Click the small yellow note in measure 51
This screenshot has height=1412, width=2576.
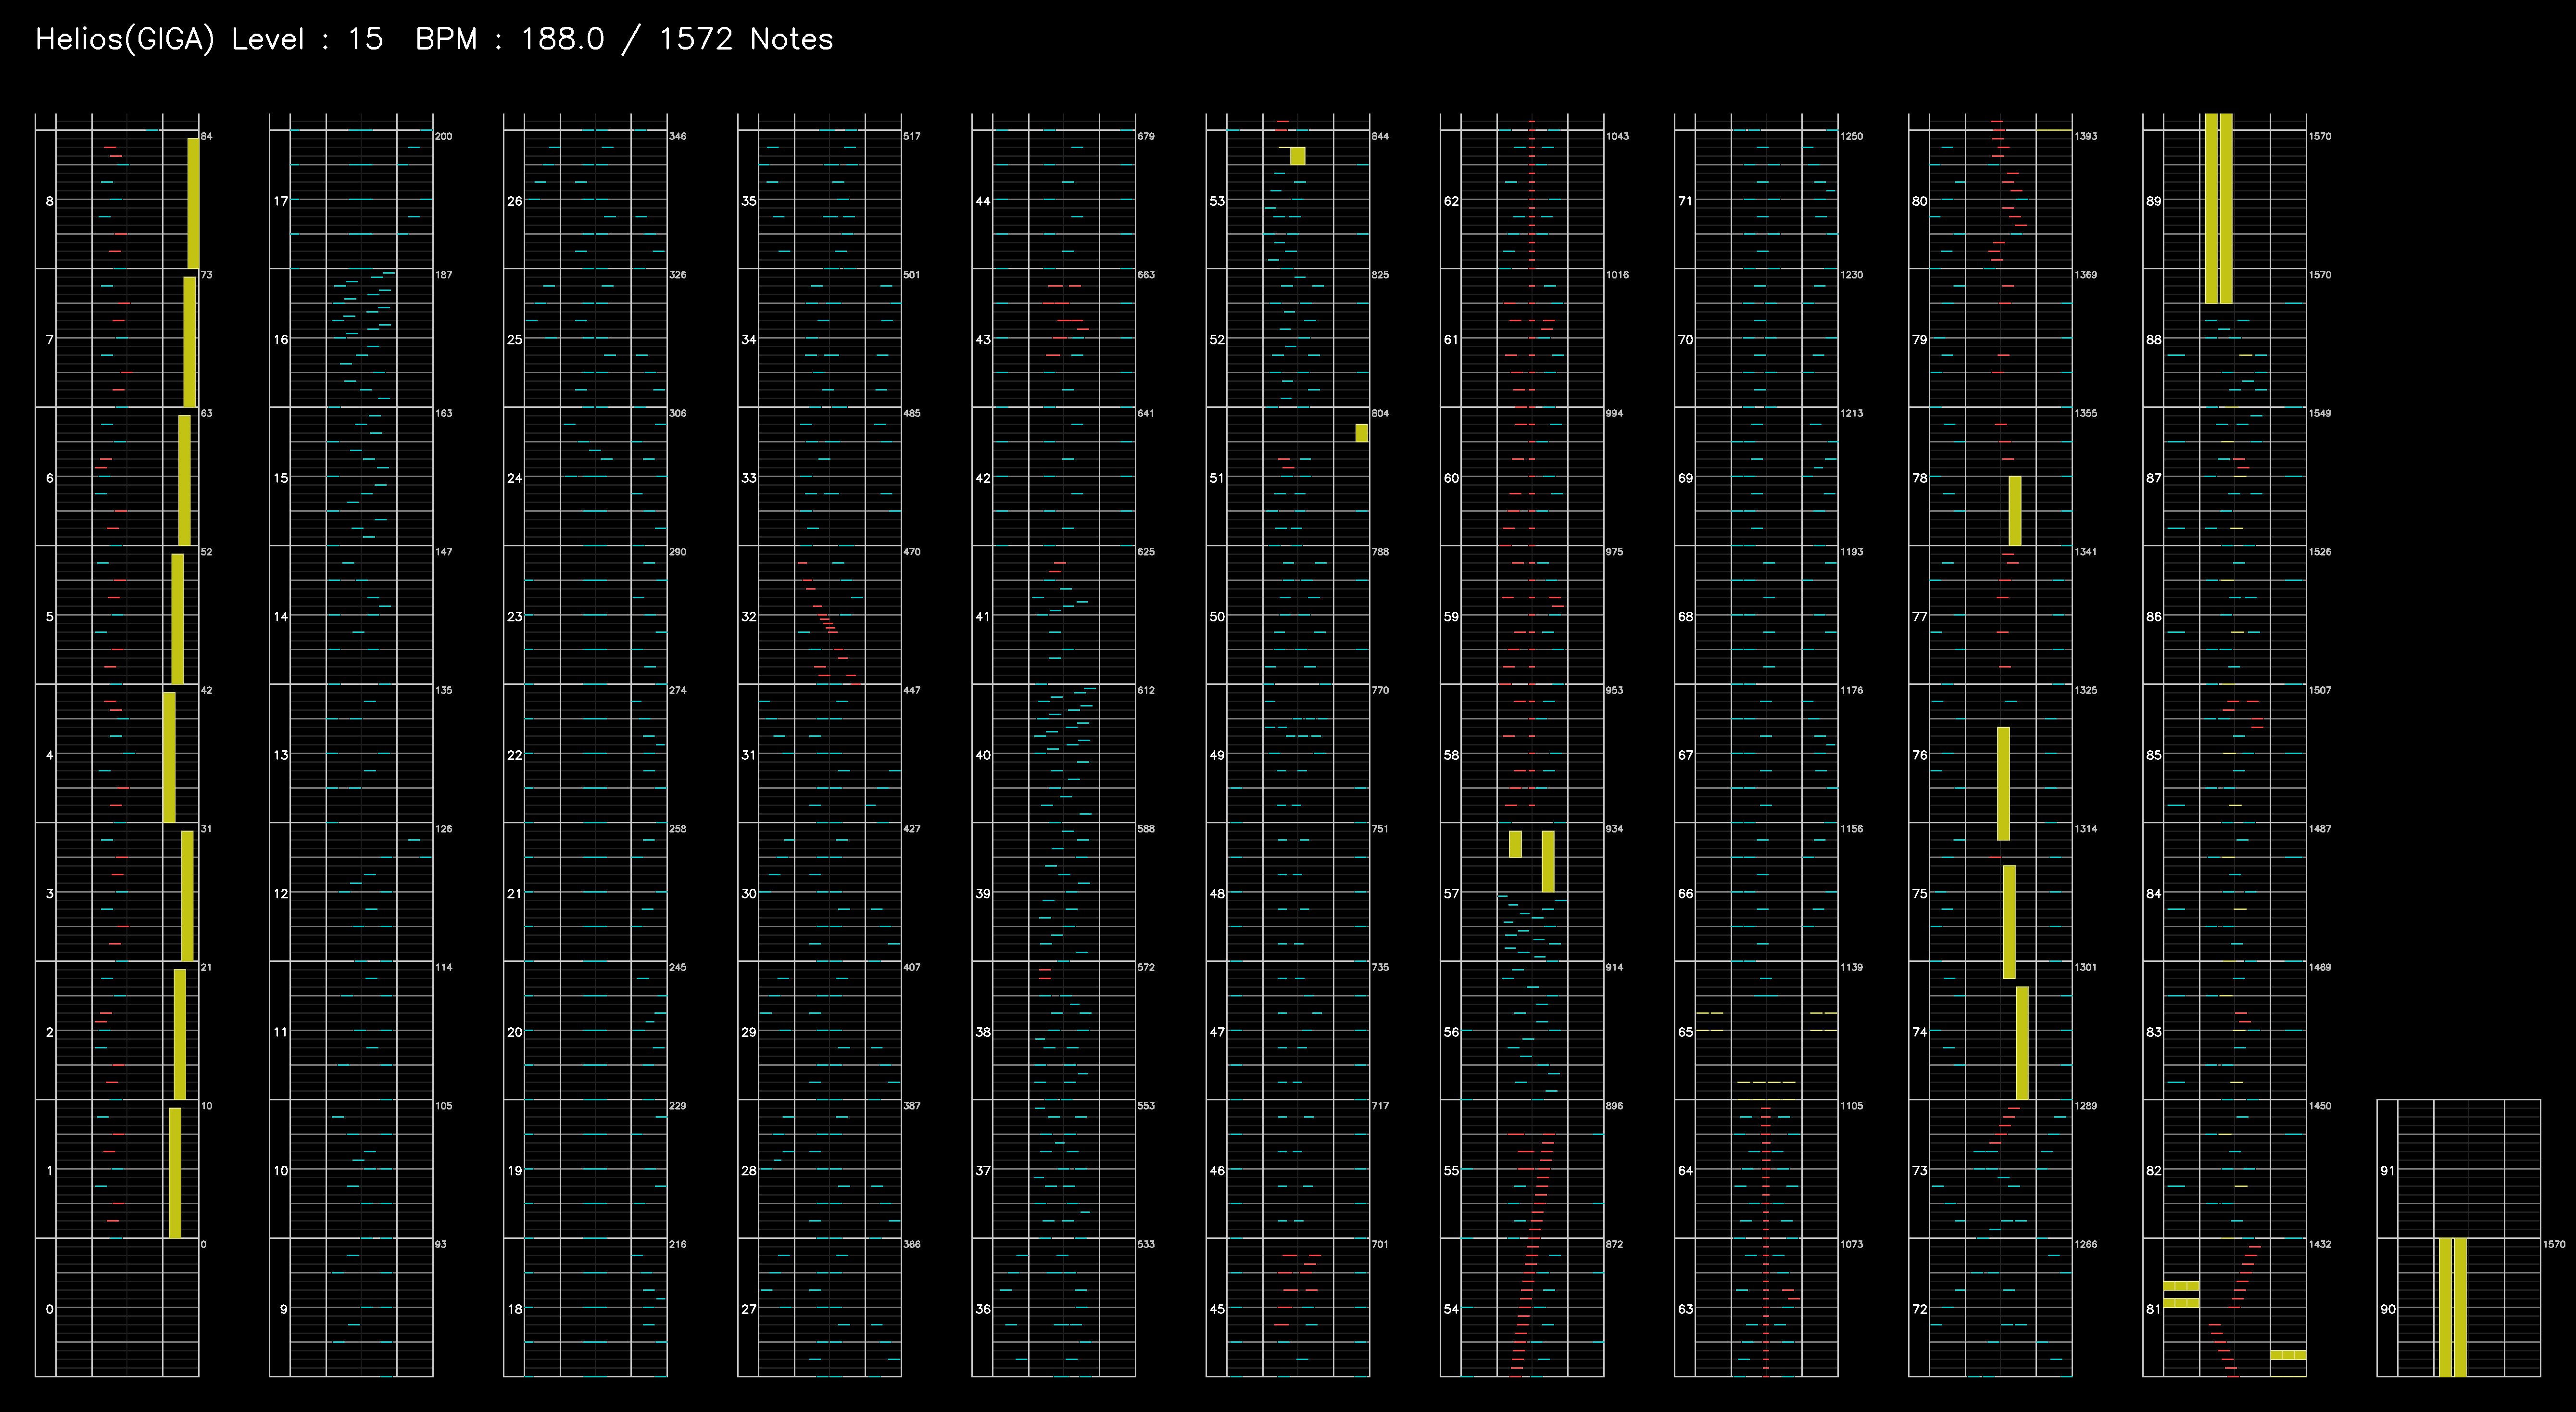(x=1361, y=433)
